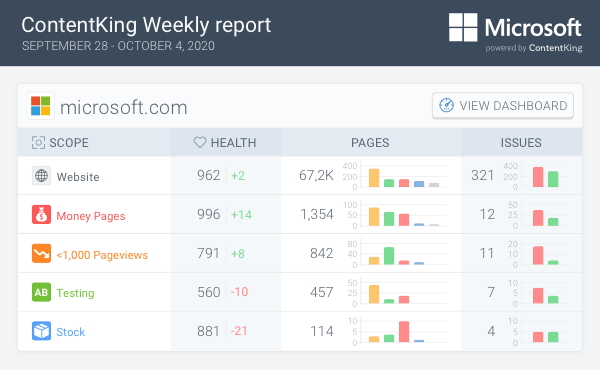
Task: Click the Website health score 962
Action: coord(209,175)
